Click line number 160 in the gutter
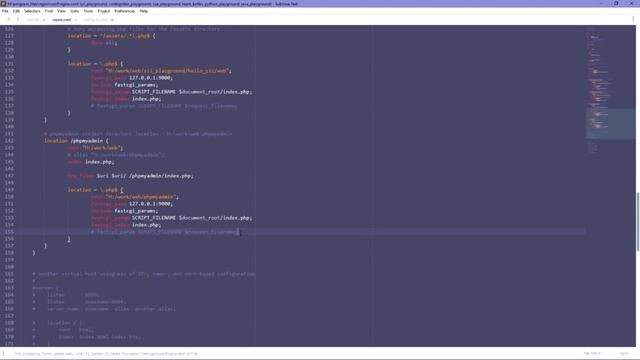Viewport: 640px width, 360px height. pos(9,267)
